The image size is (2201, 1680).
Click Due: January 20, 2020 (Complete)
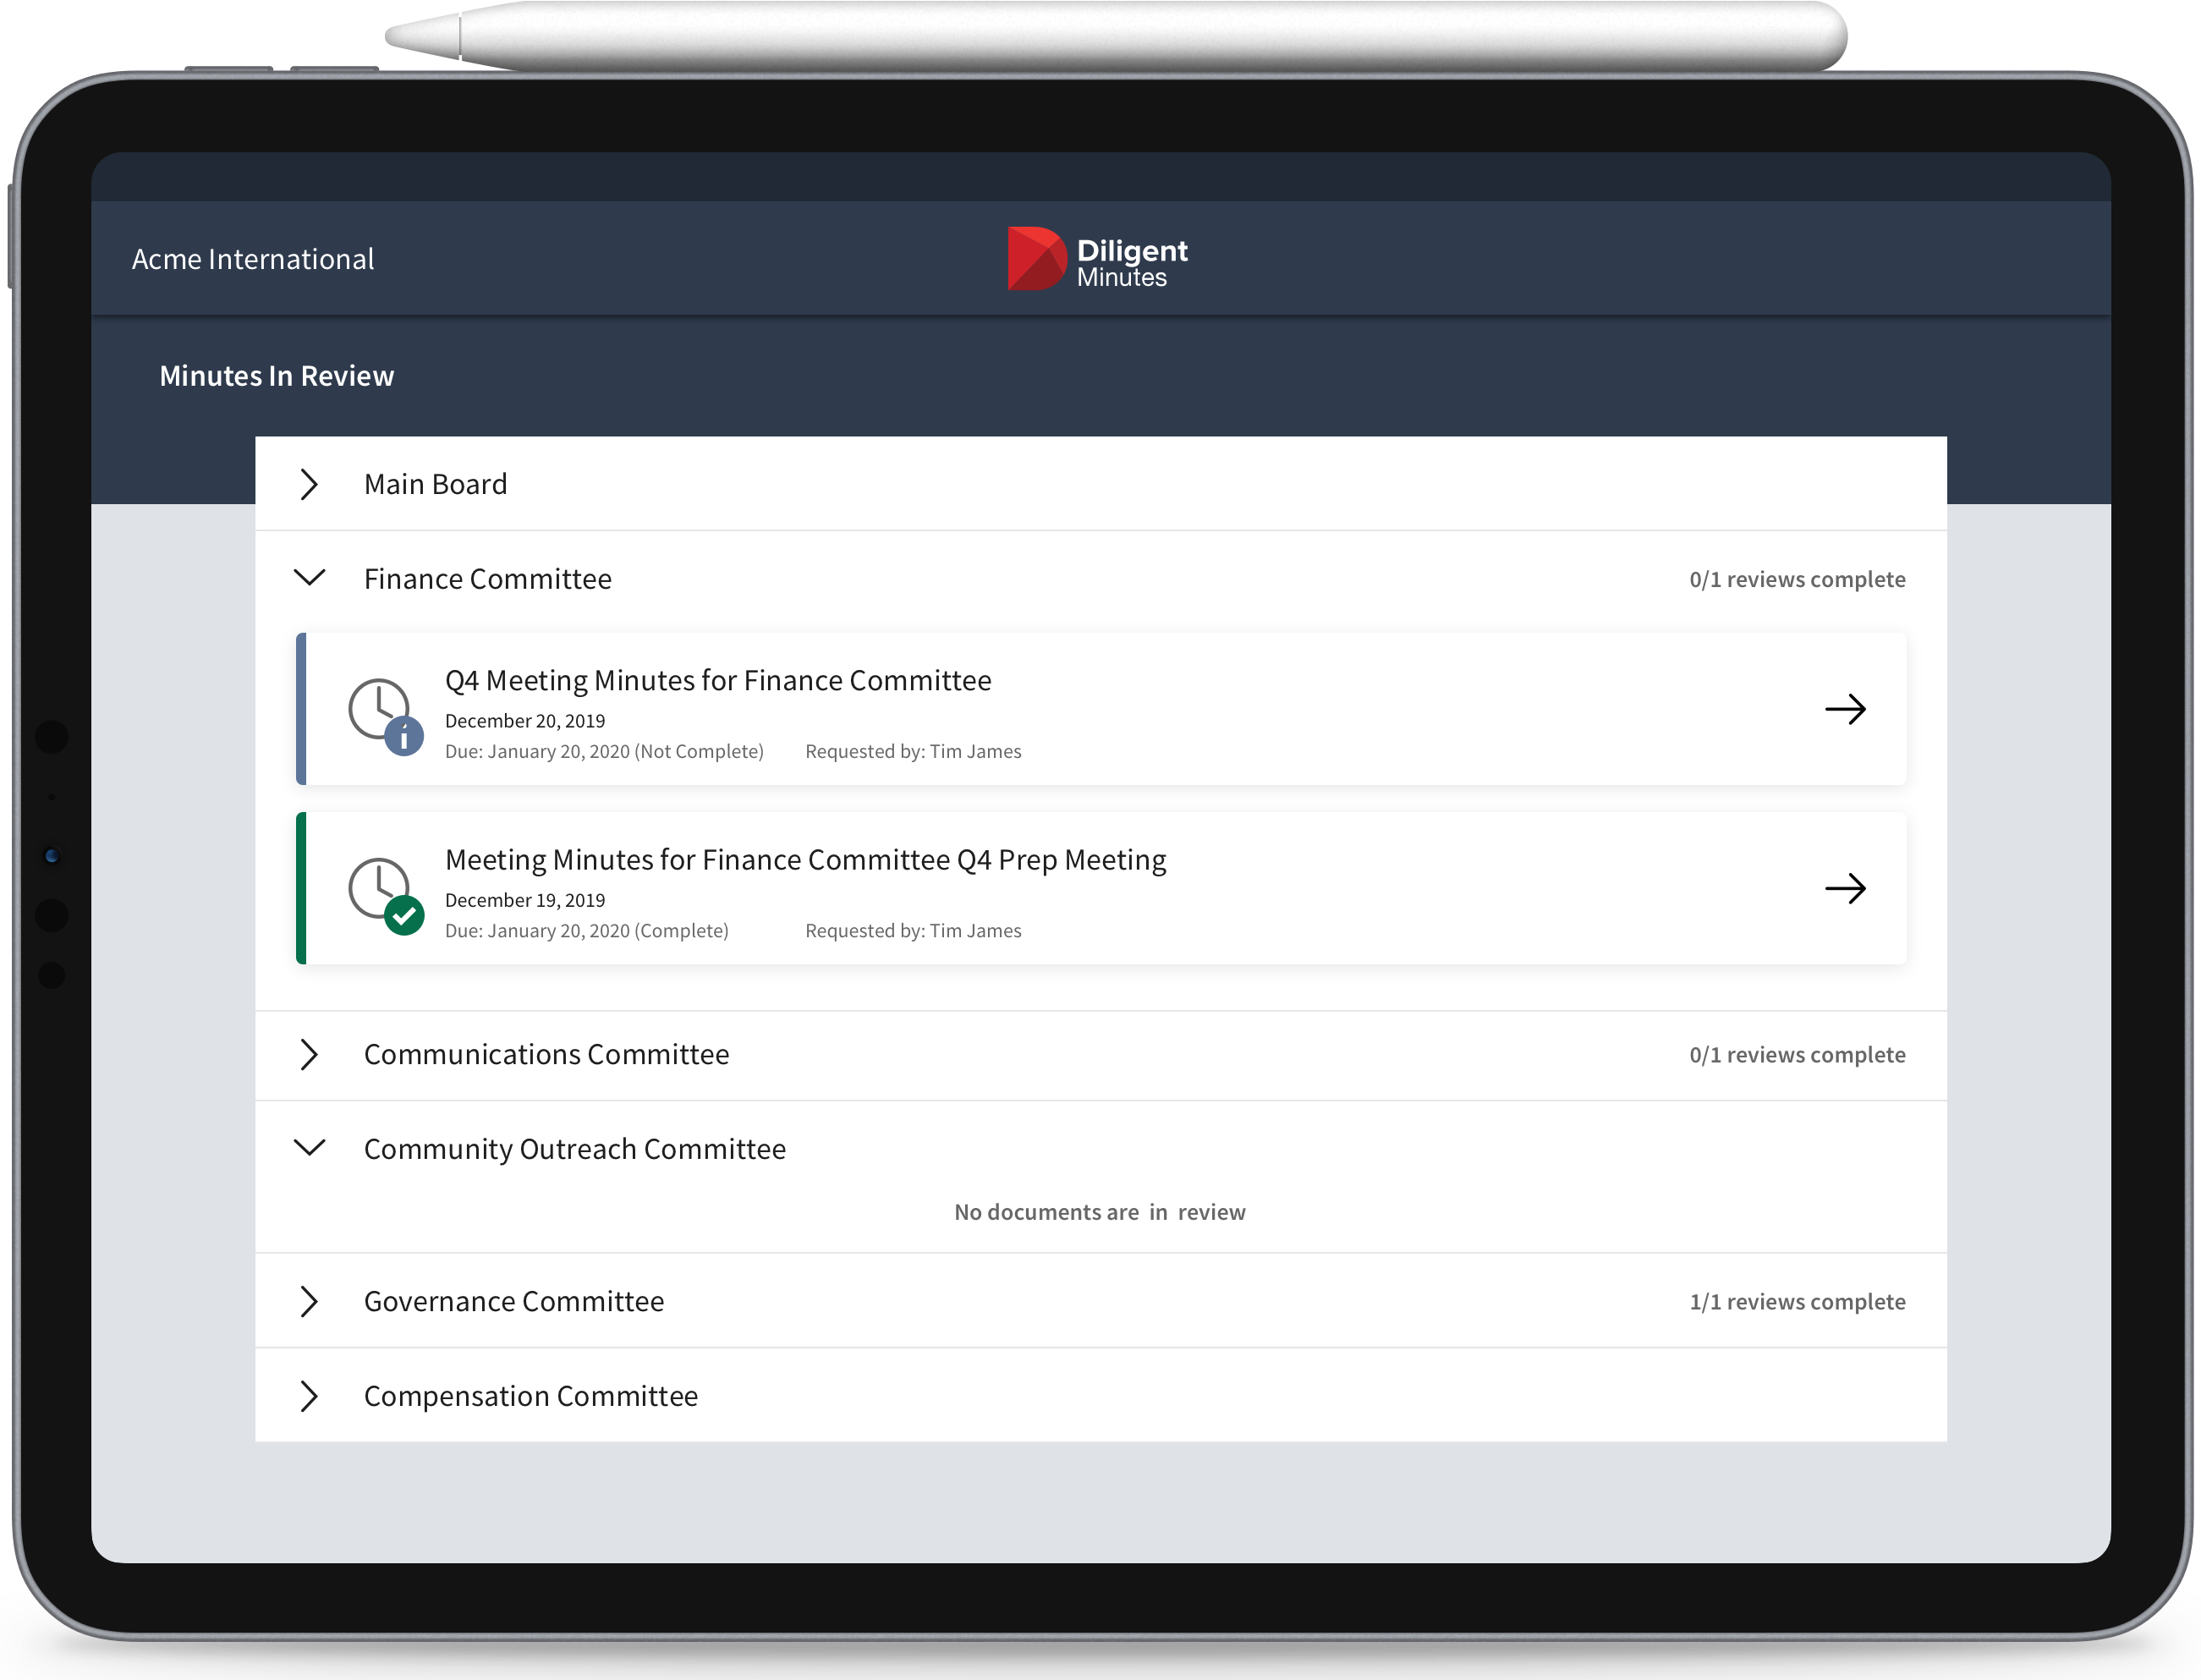pyautogui.click(x=586, y=930)
